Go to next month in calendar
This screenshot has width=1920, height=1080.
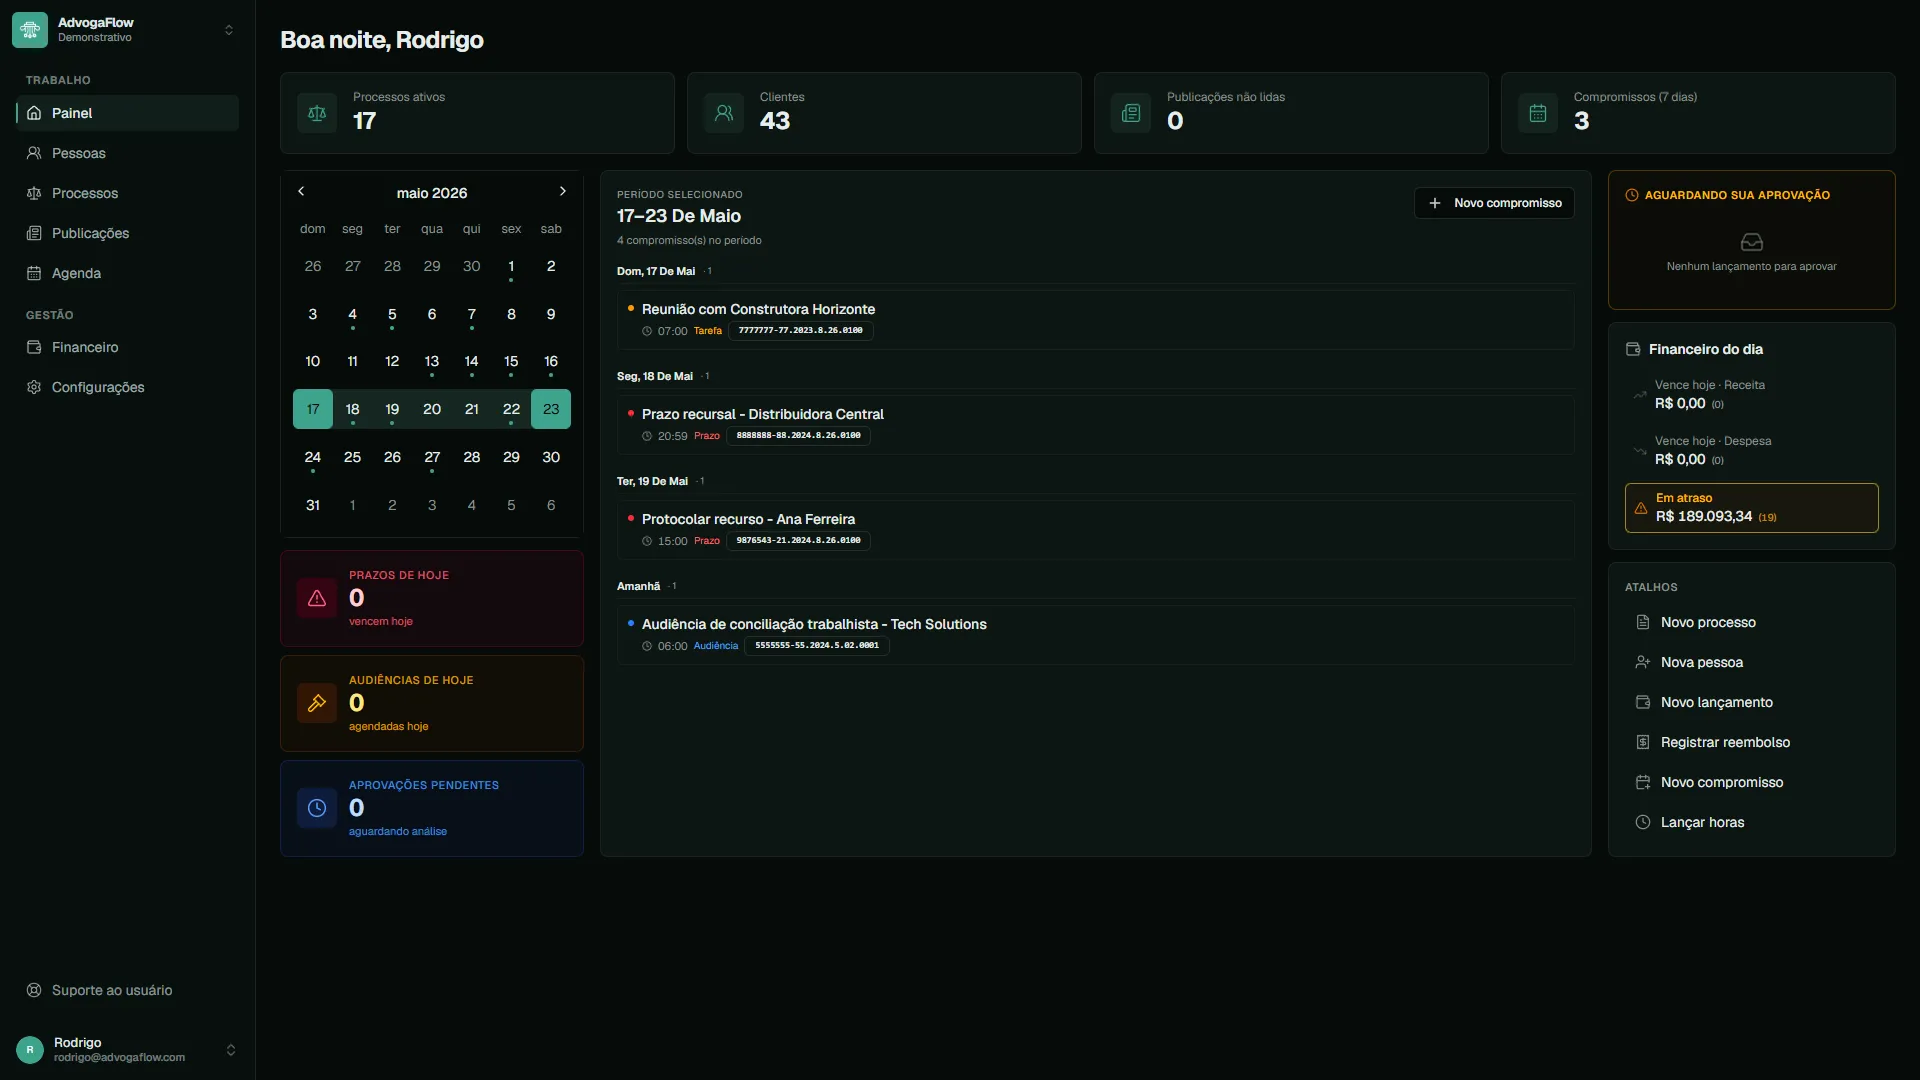(563, 191)
